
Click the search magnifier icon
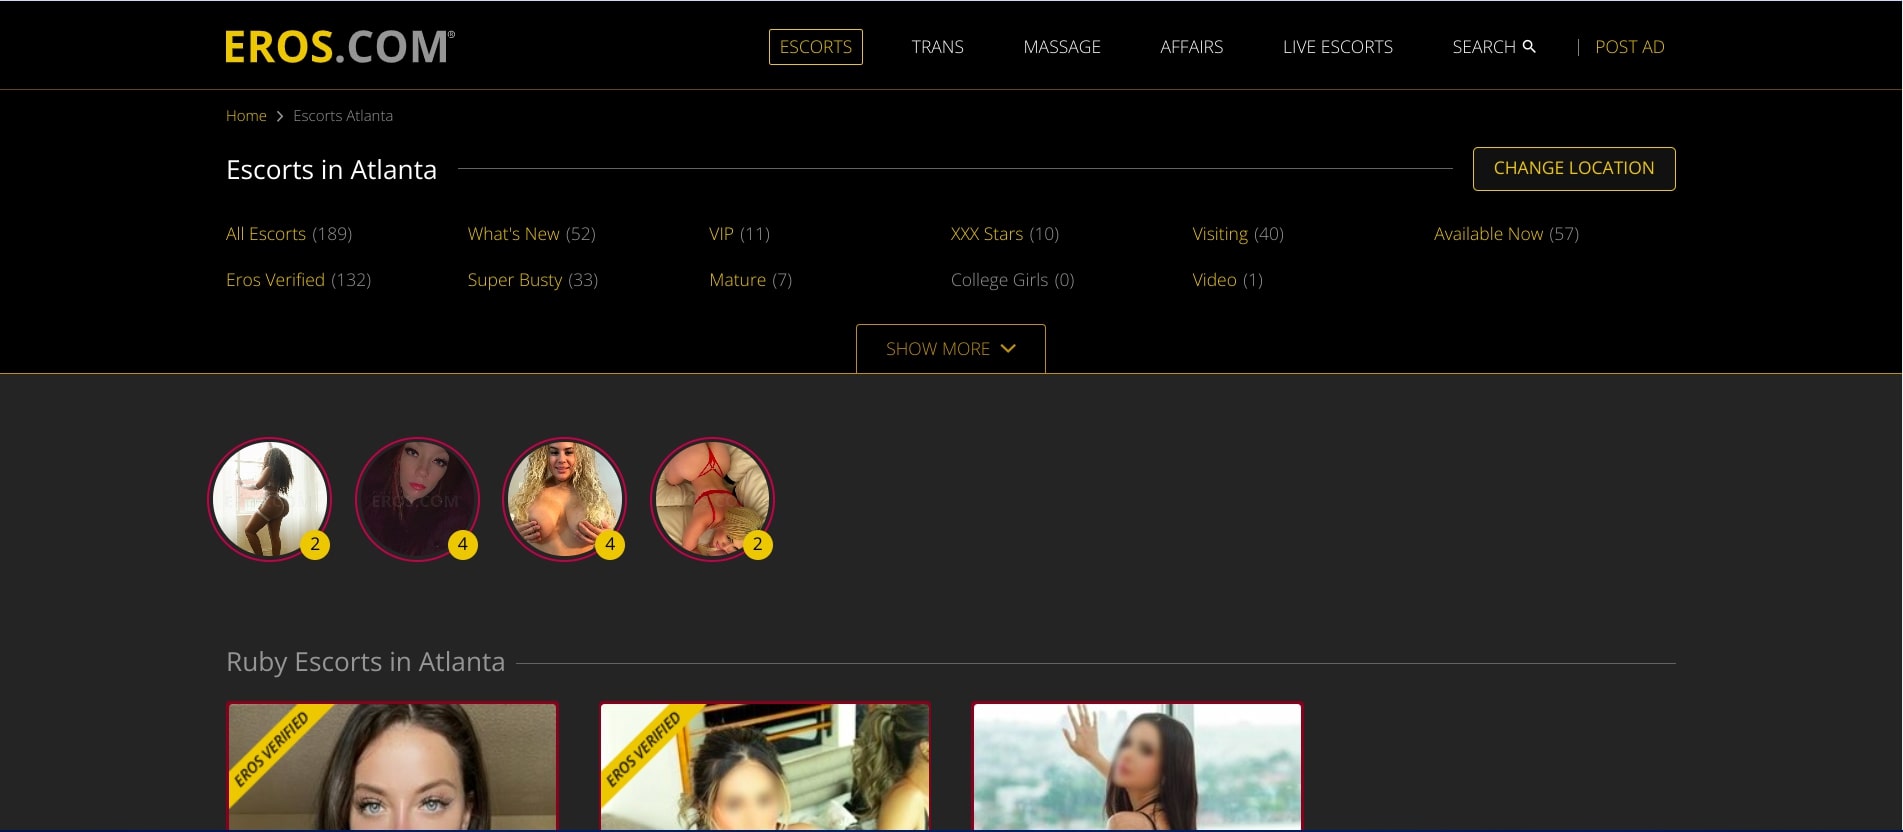(x=1529, y=46)
